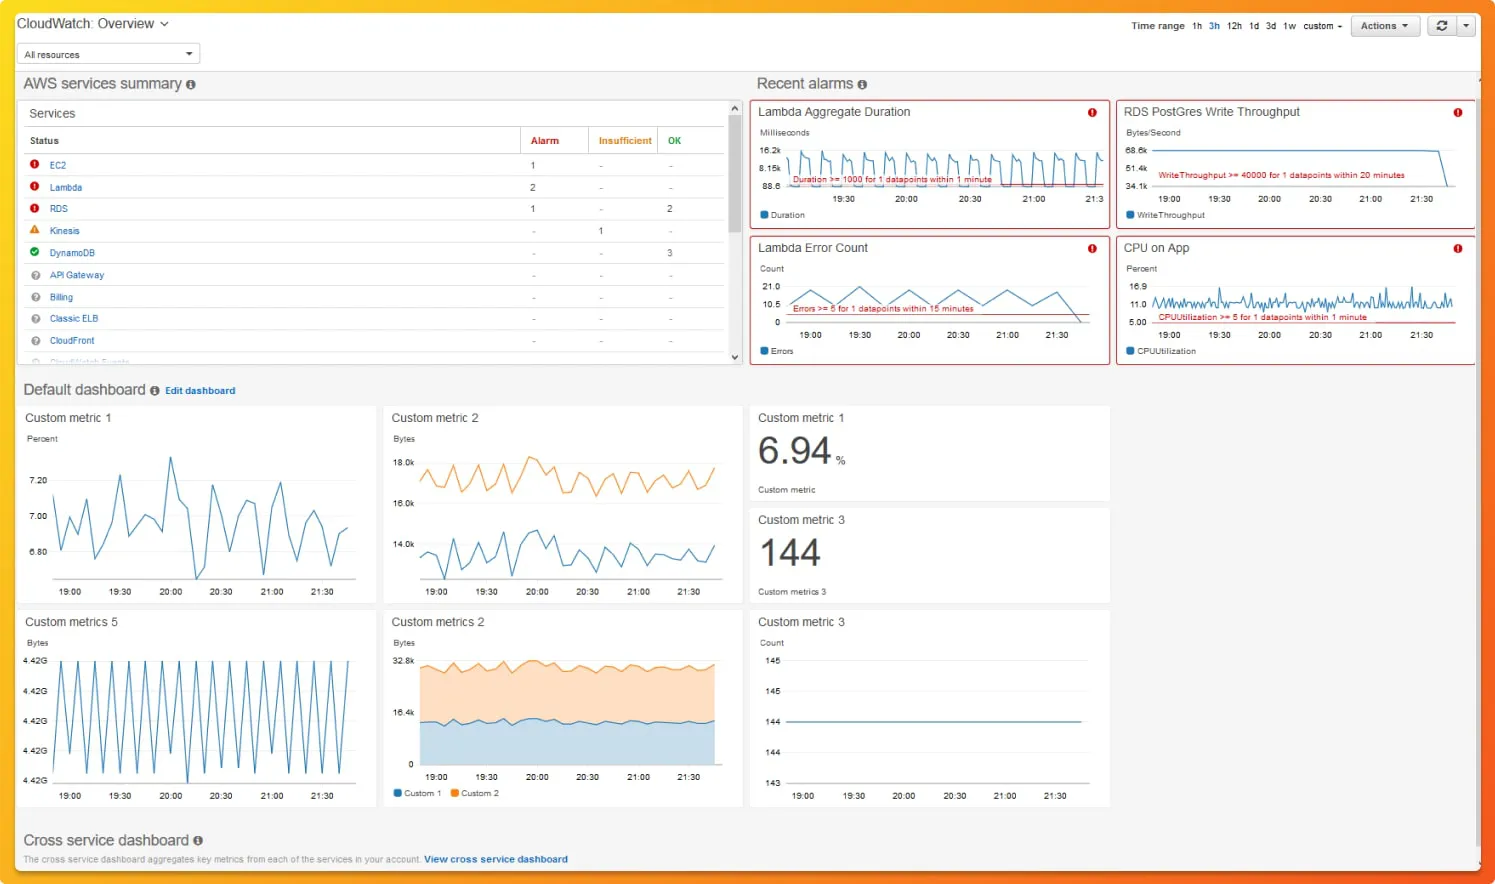
Task: Click the gray status icon for API Gateway
Action: tap(36, 275)
